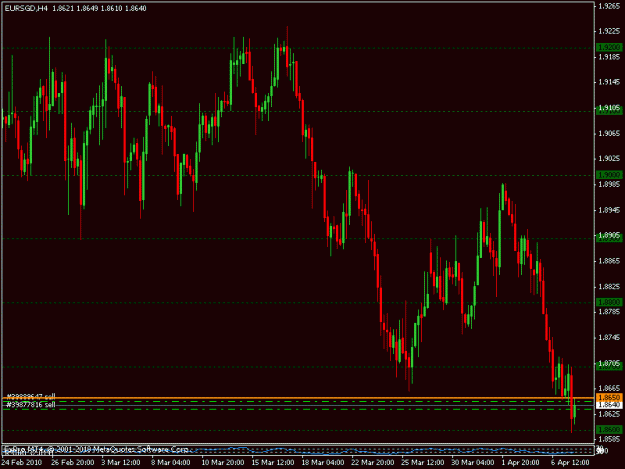Click the 22 Mar 20:00 time label
Viewport: 625px width, 469px height.
373,462
